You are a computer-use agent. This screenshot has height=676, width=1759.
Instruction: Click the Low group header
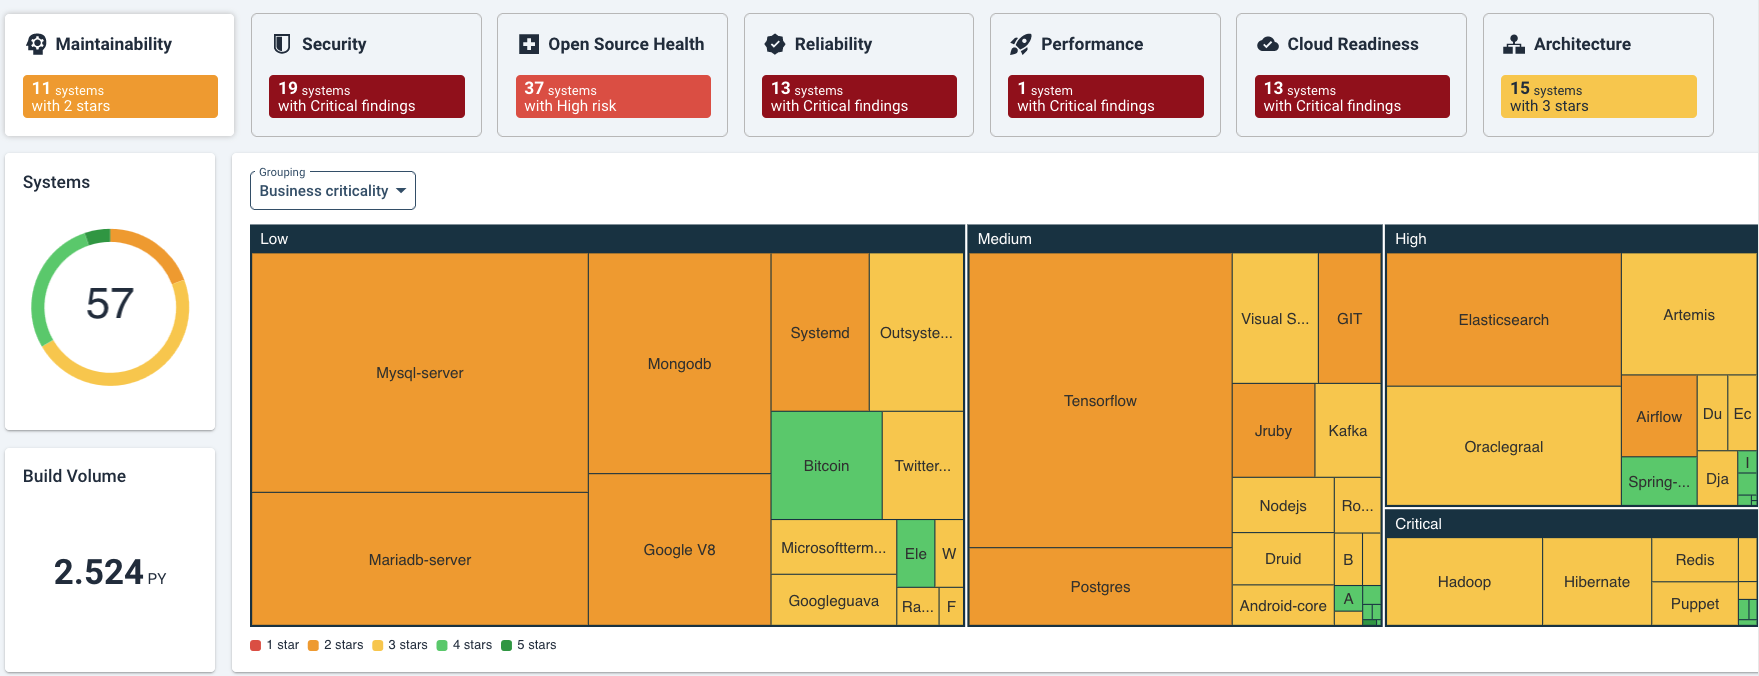[607, 239]
